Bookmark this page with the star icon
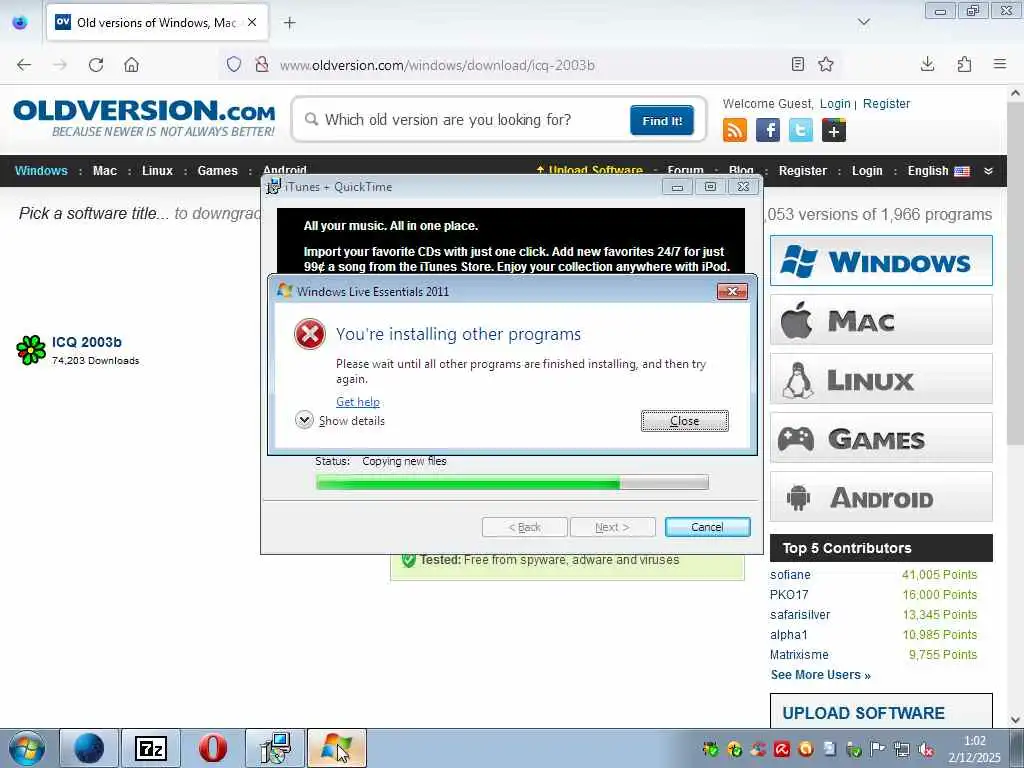 point(826,64)
